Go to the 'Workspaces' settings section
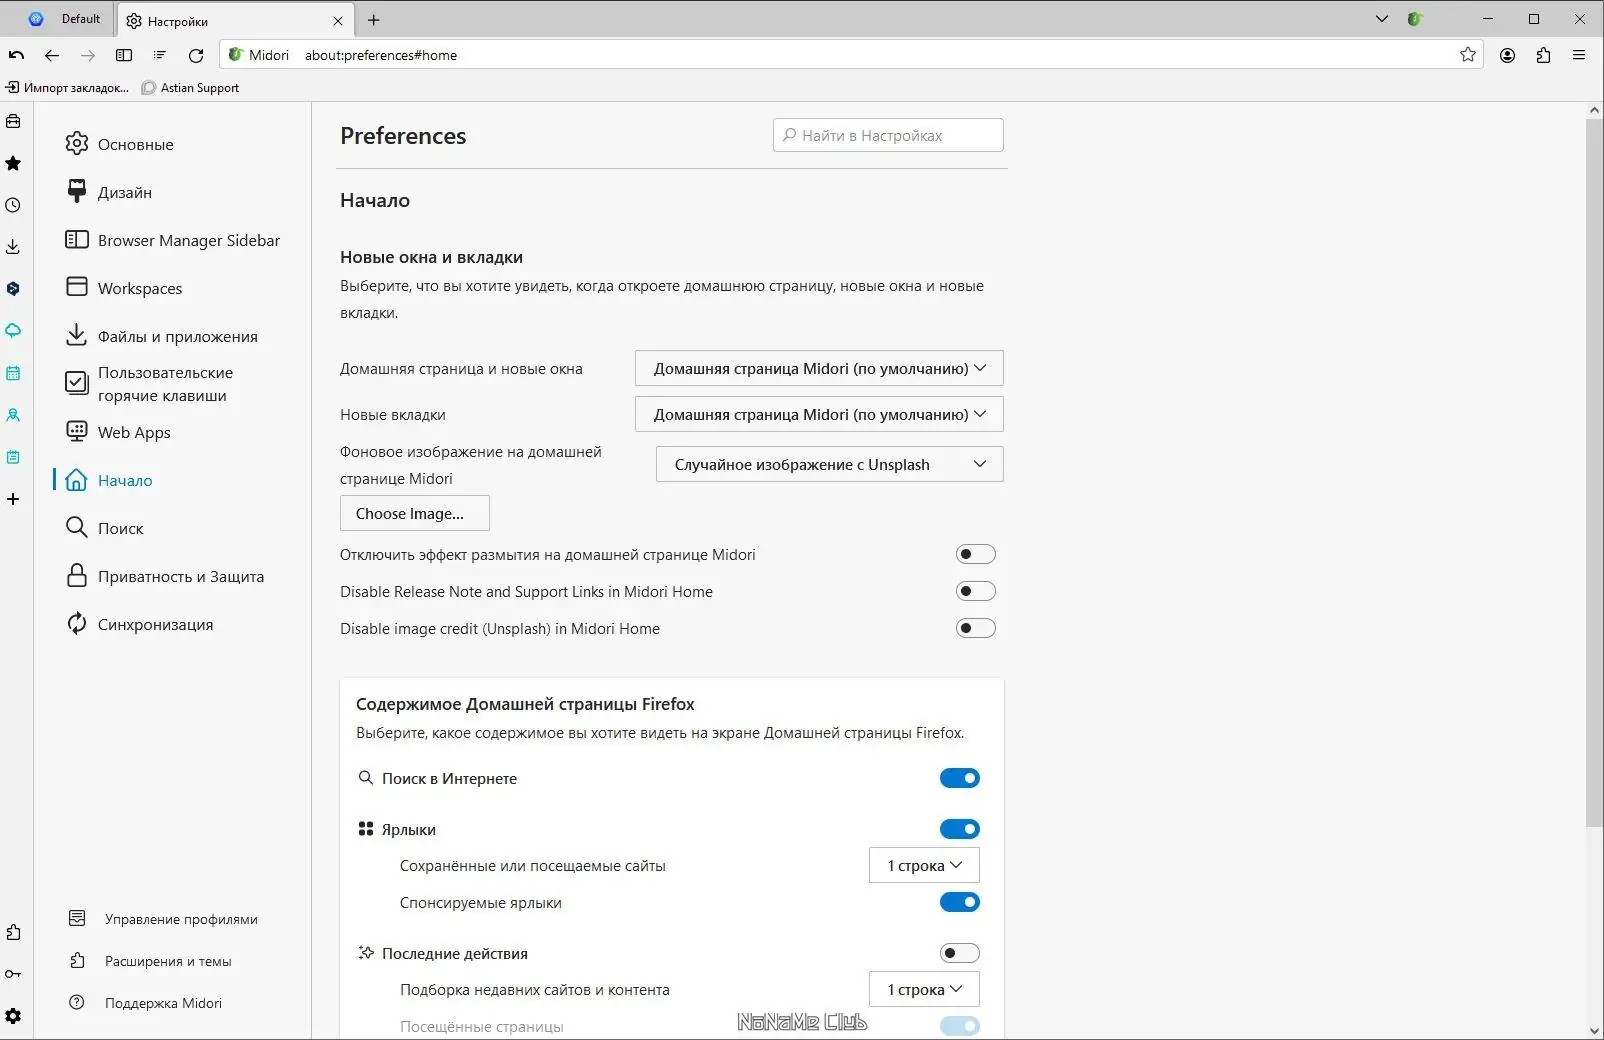 pyautogui.click(x=173, y=288)
